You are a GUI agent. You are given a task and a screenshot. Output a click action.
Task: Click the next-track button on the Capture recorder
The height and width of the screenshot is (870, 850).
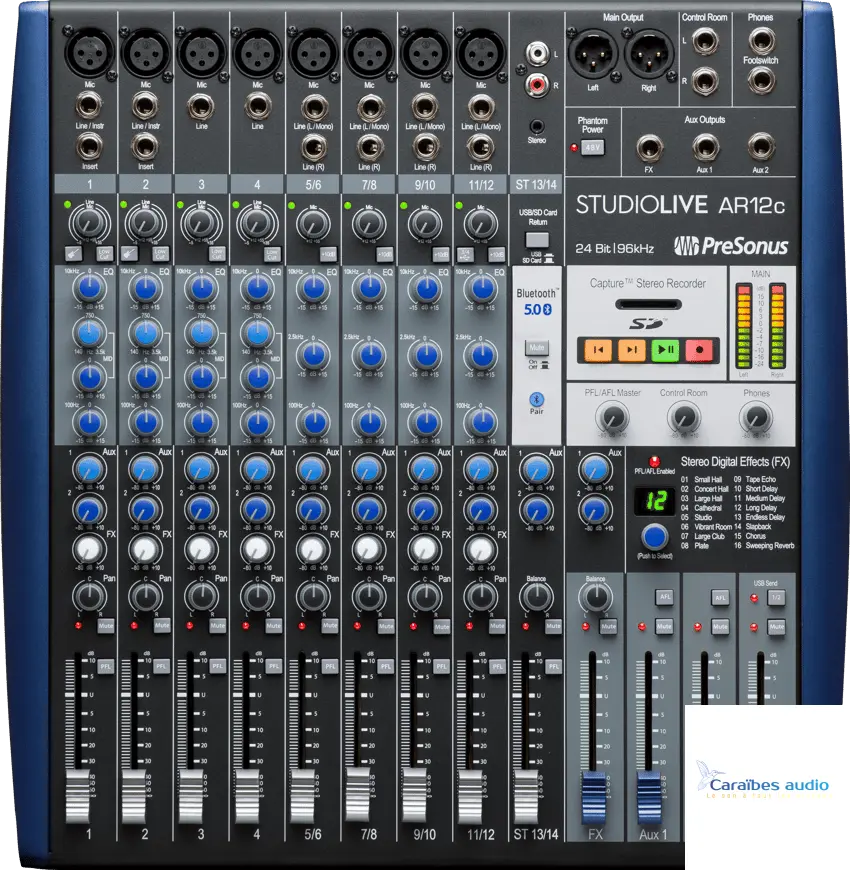tap(632, 350)
